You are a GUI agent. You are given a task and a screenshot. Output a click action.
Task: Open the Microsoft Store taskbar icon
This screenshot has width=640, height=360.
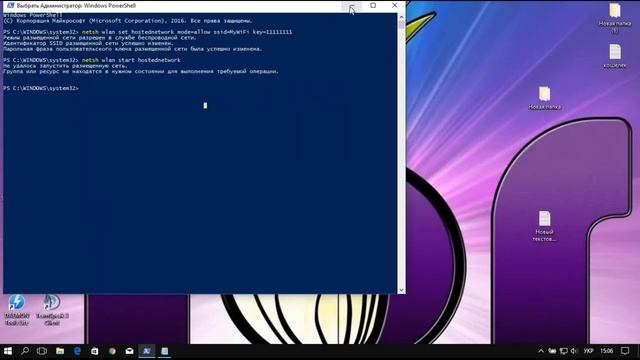coord(94,351)
